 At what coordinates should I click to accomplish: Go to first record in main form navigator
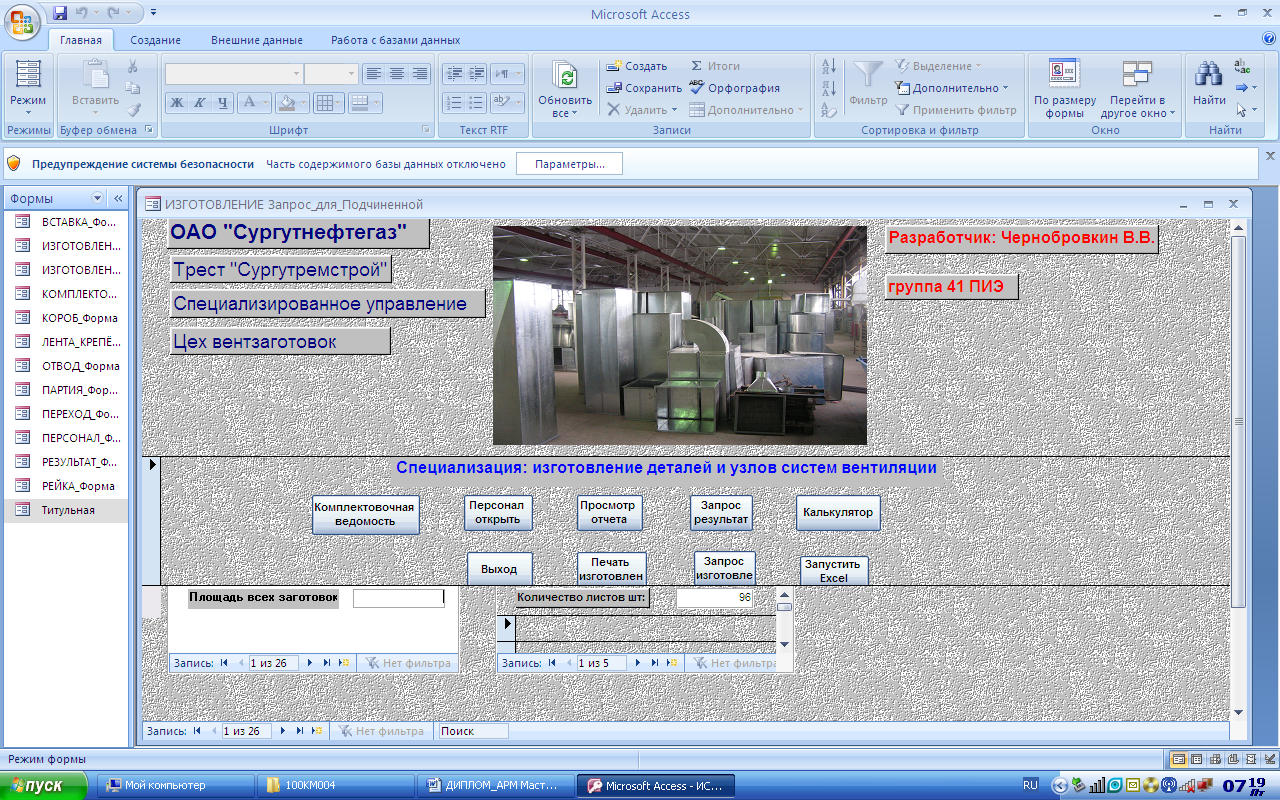point(197,731)
